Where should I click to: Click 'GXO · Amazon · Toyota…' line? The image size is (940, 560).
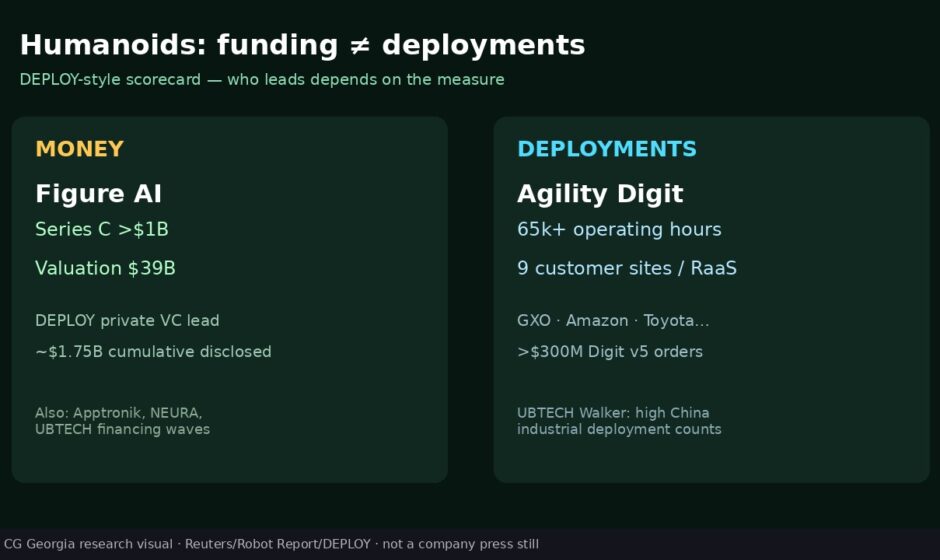pos(613,321)
